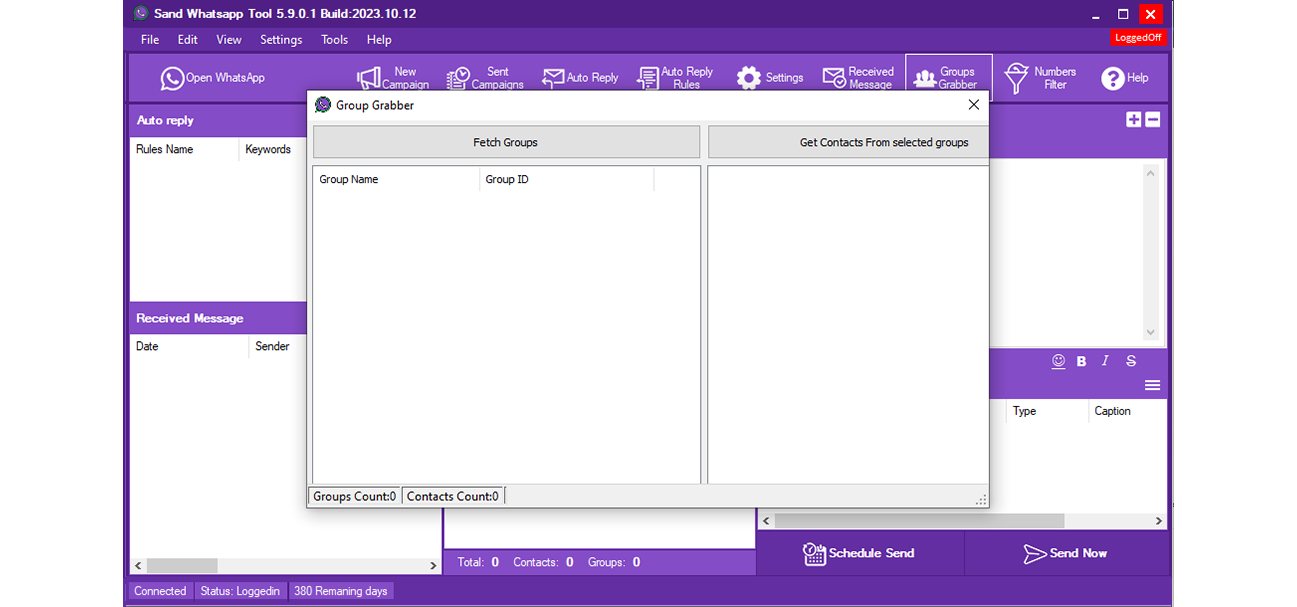The image size is (1297, 607).
Task: Click the Fetch Groups button
Action: coord(506,142)
